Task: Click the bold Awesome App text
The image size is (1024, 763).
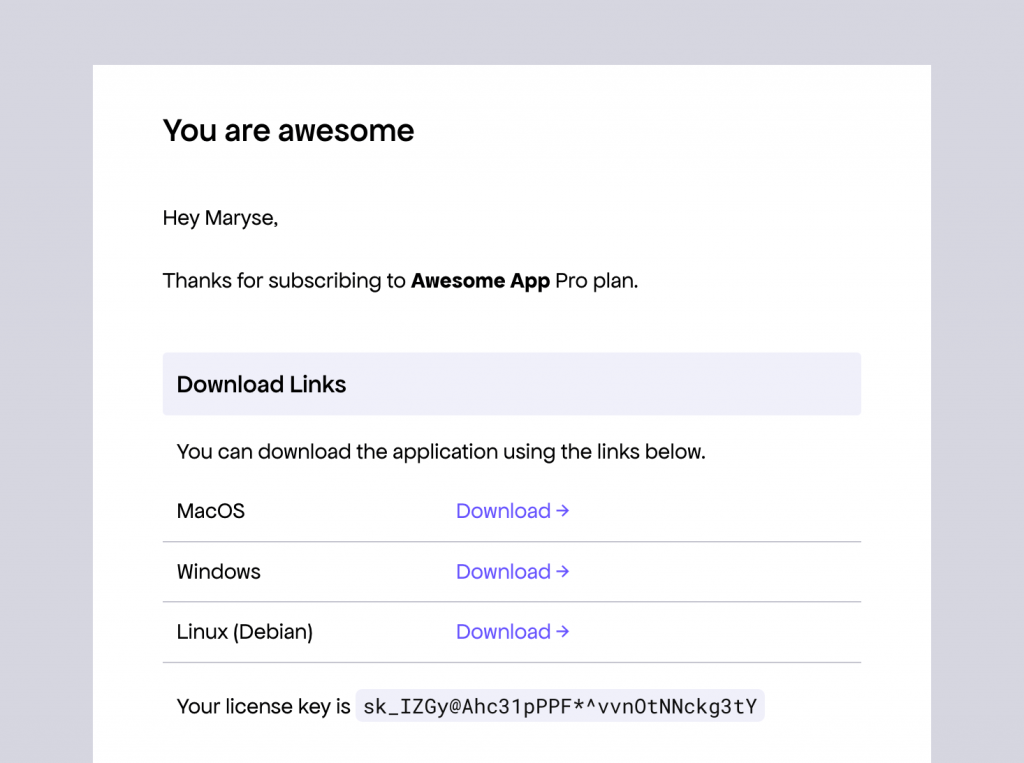Action: pos(480,281)
